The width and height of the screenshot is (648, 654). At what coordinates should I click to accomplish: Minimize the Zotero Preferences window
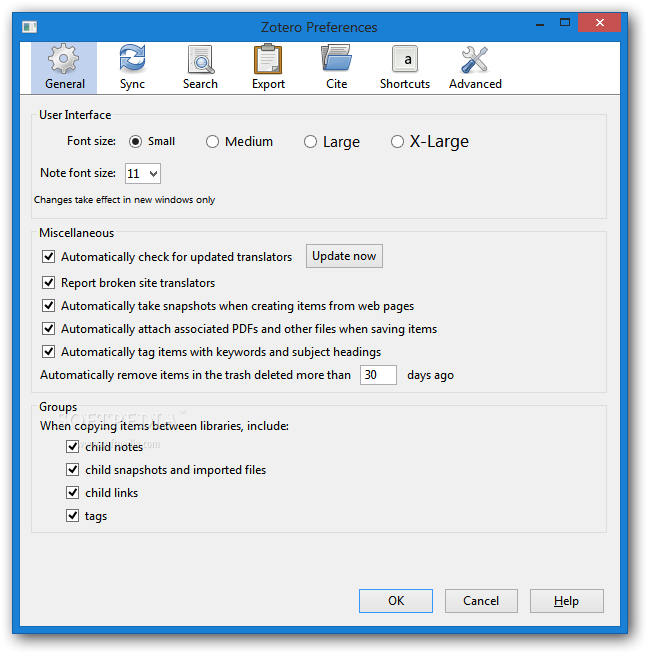540,23
